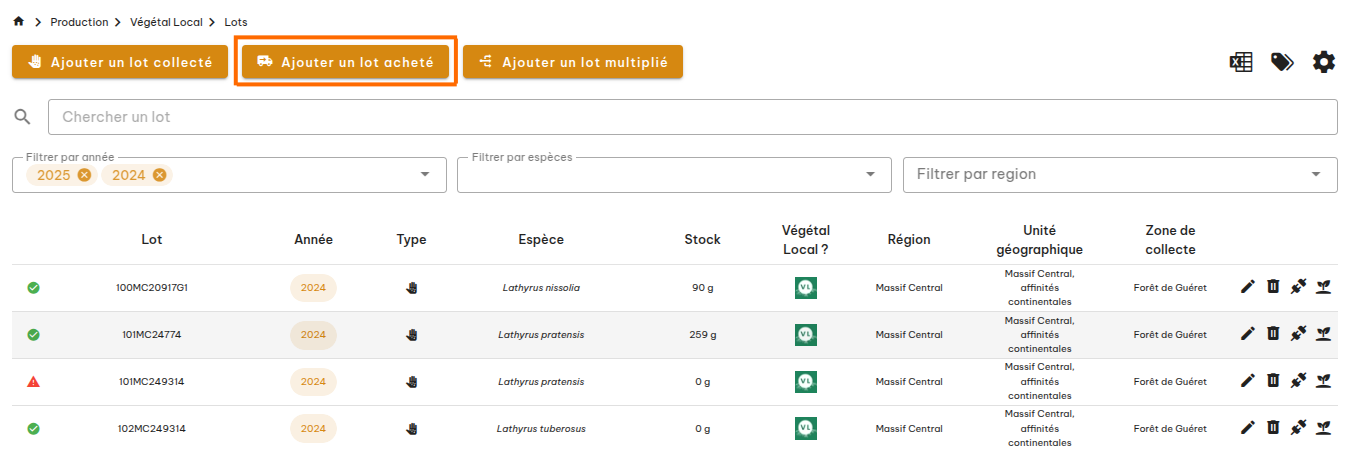Delete lot 101MC24774 using the trash icon

click(1273, 334)
